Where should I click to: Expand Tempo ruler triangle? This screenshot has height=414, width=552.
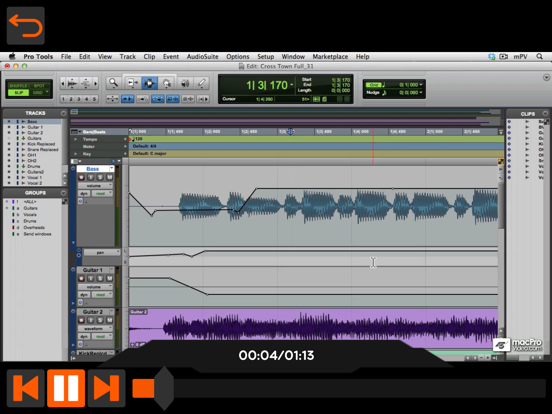click(75, 139)
